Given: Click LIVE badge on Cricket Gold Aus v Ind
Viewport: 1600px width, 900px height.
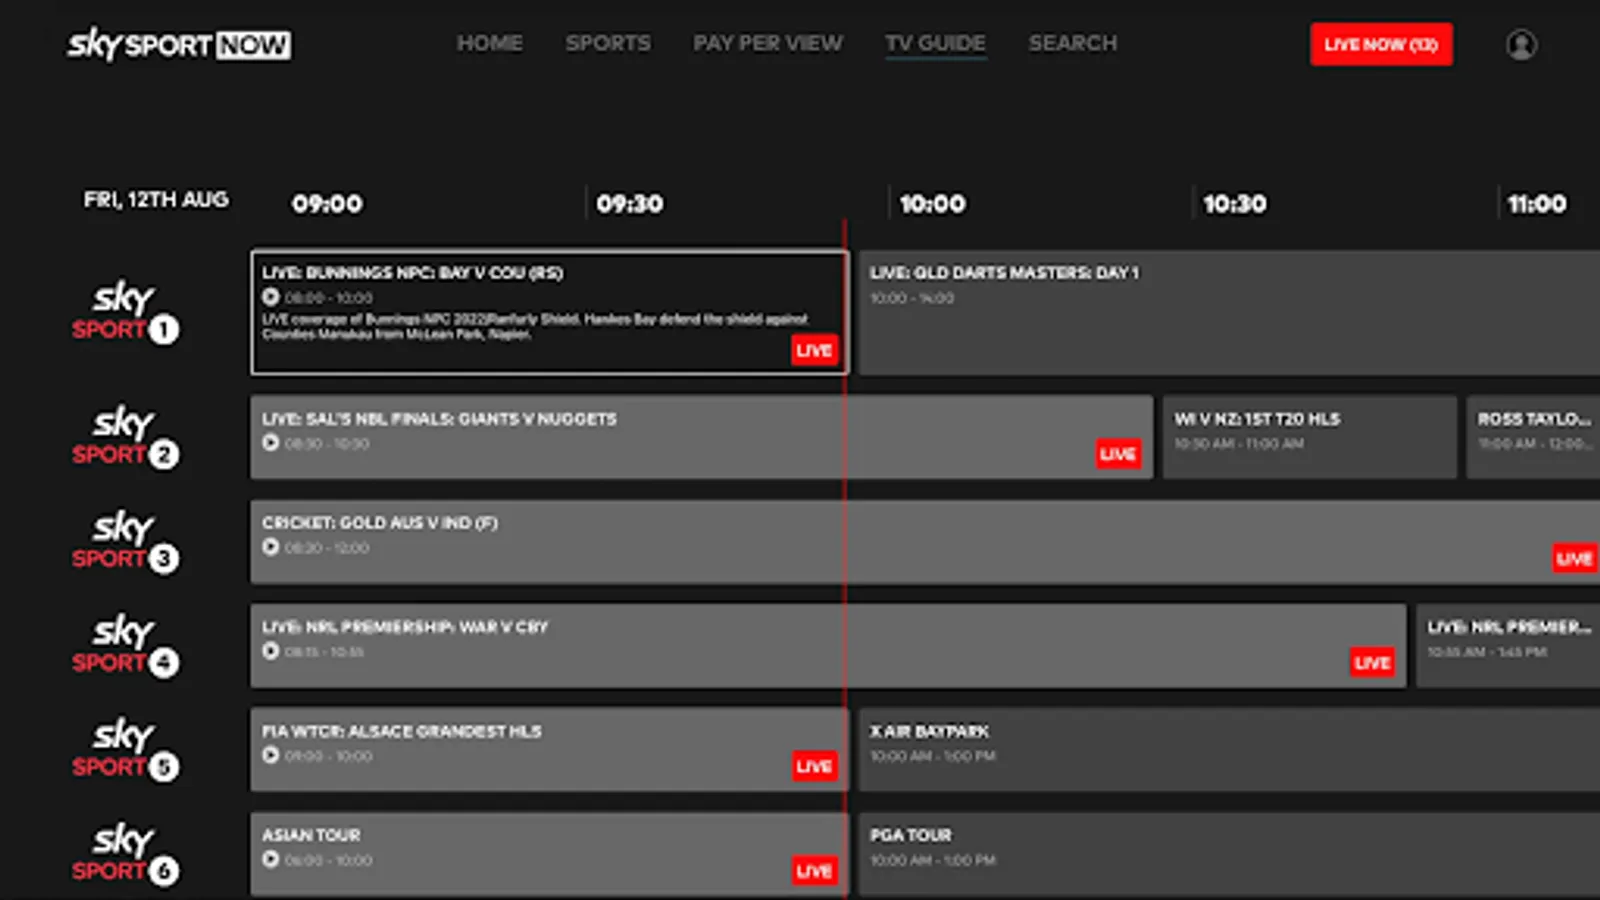Looking at the screenshot, I should [1574, 558].
